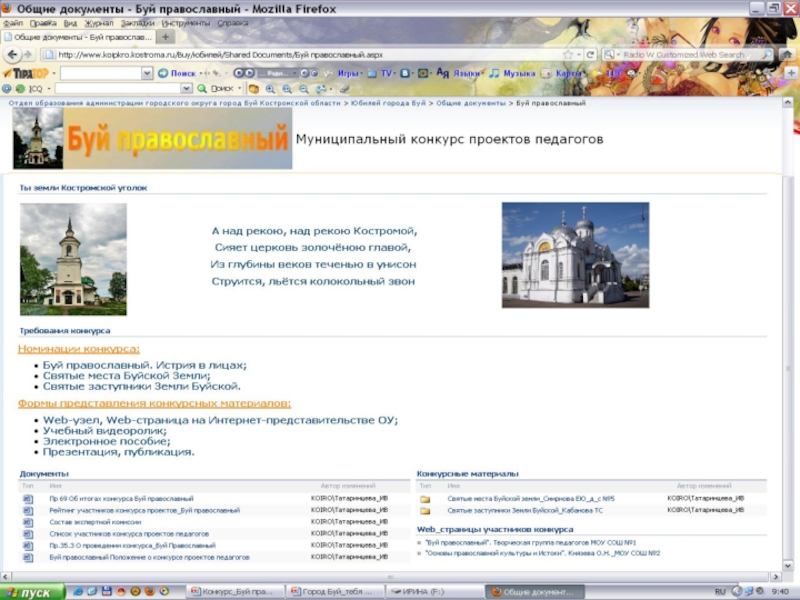
Task: Click the zoom-in magnifier on the ICQ toolbar
Action: 270,89
